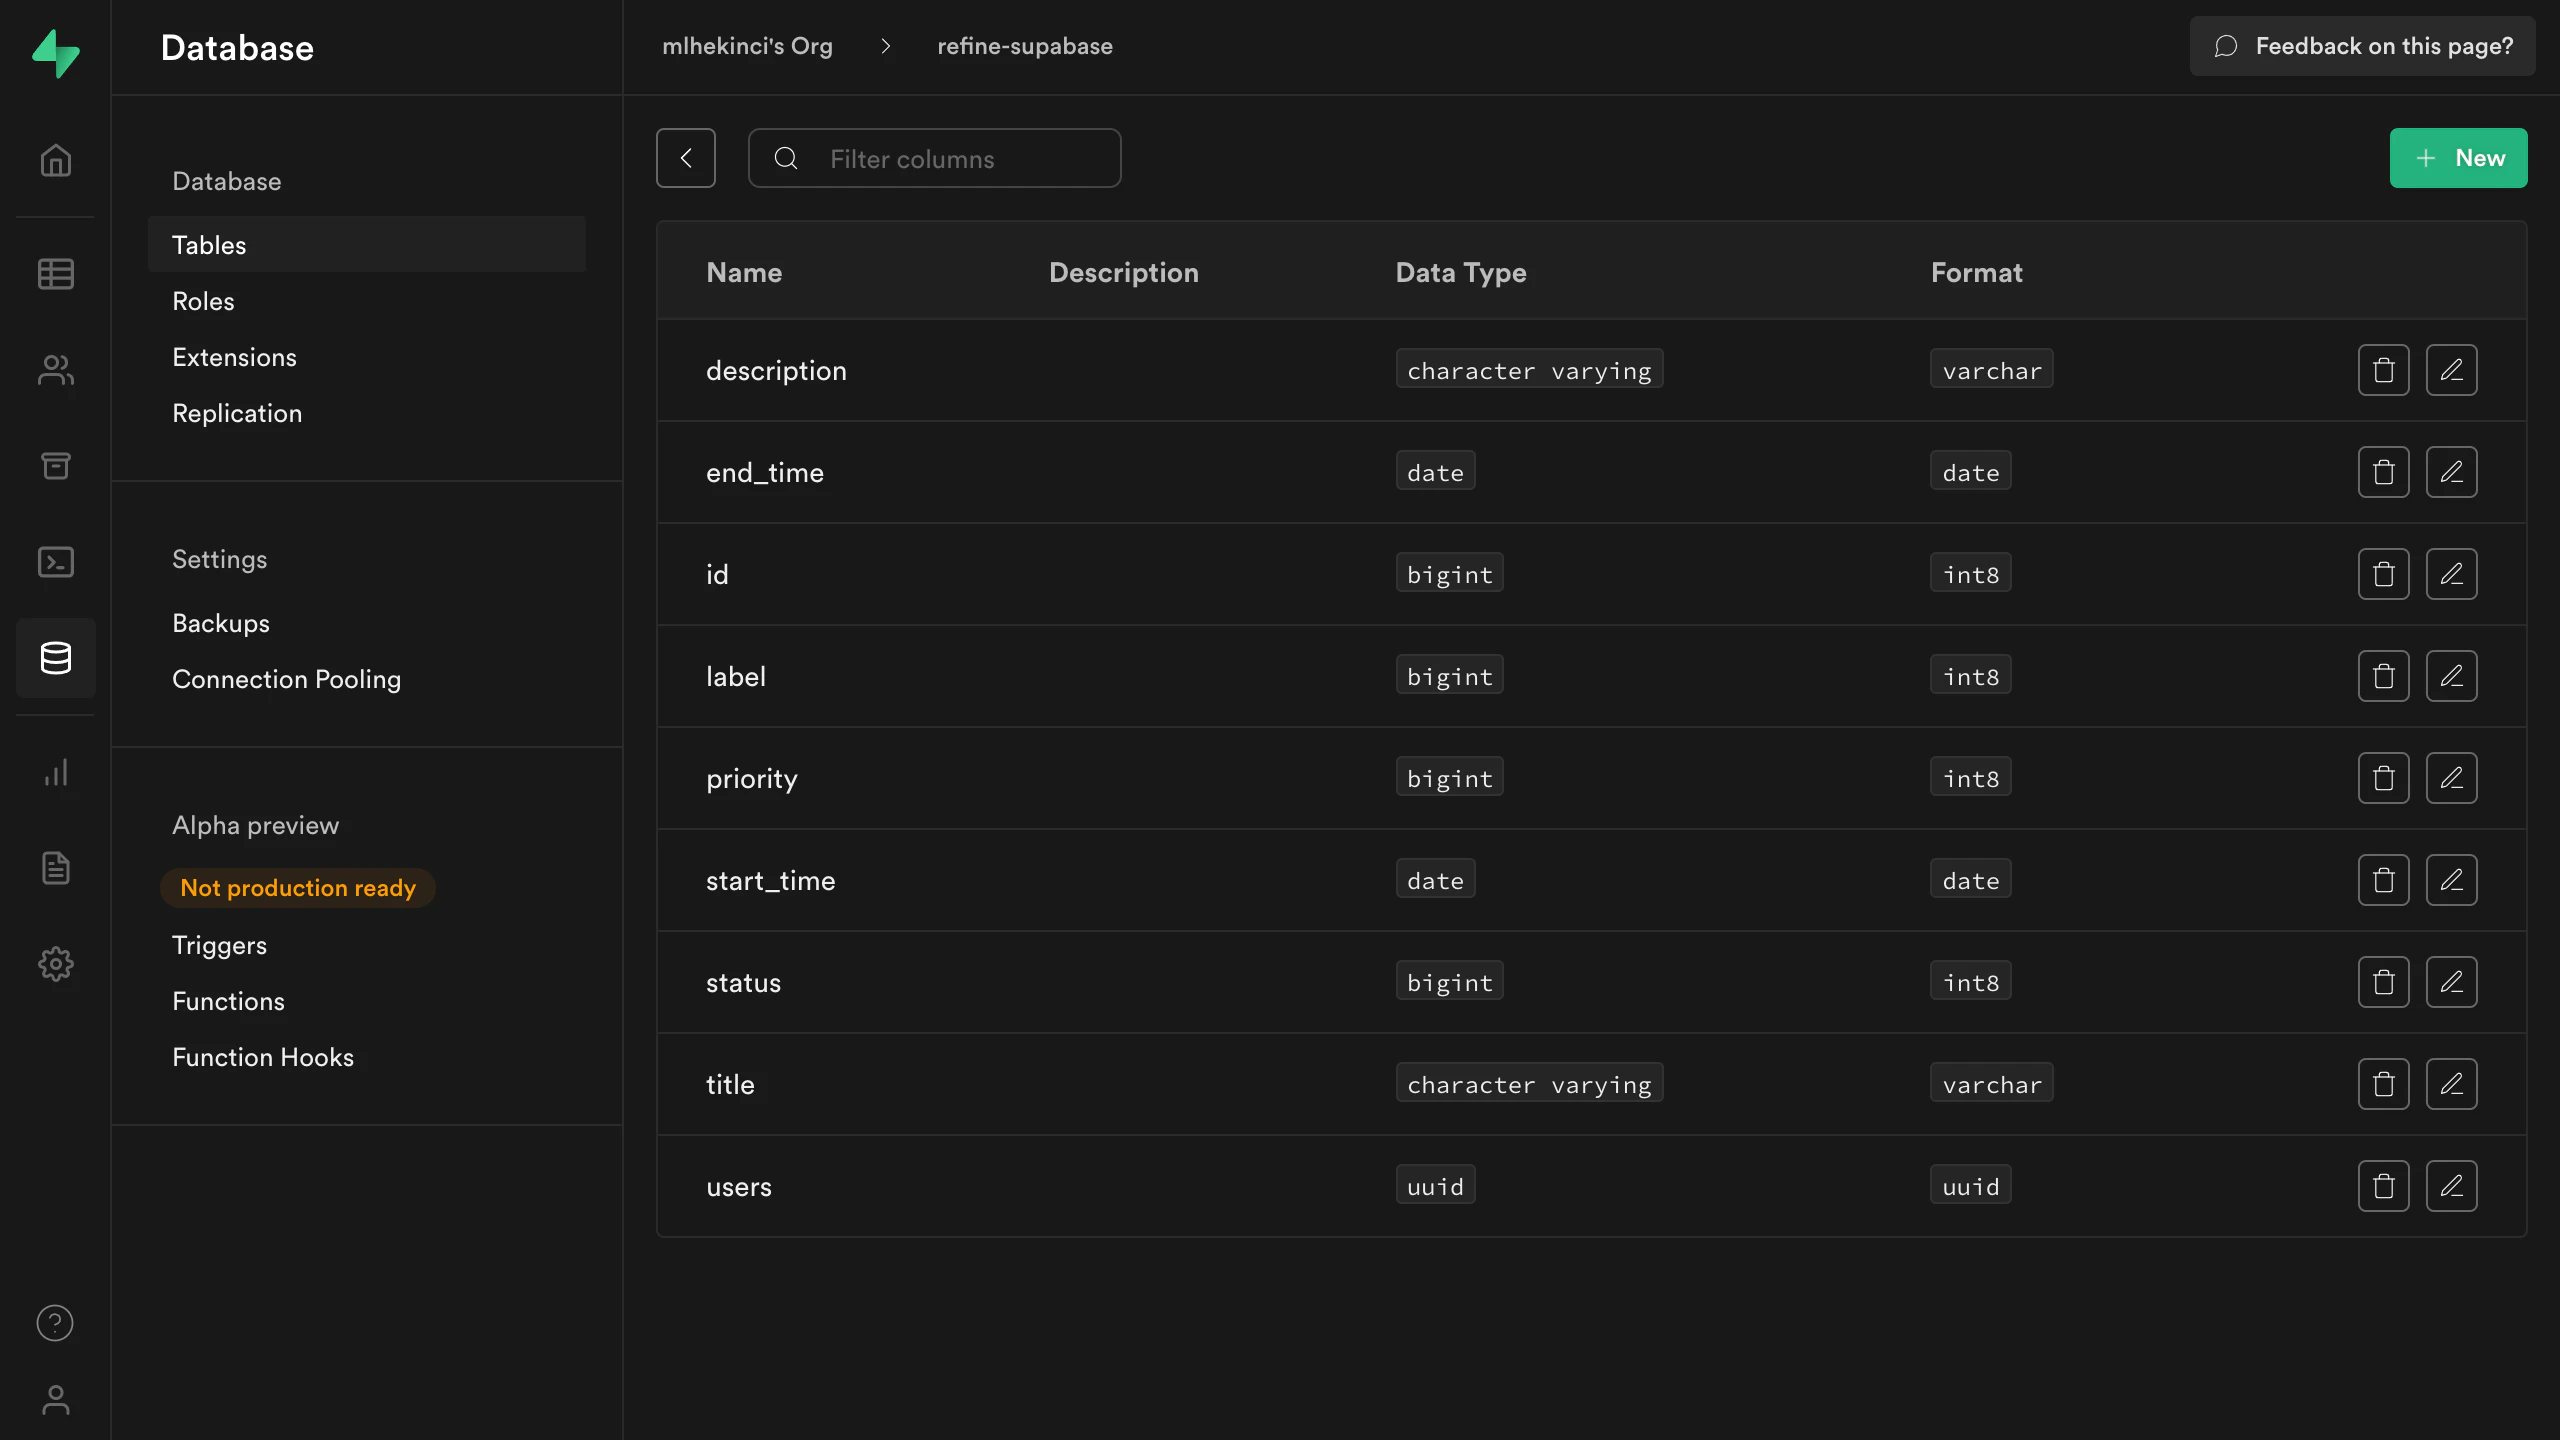
Task: Click the Supabase logo
Action: coord(55,52)
